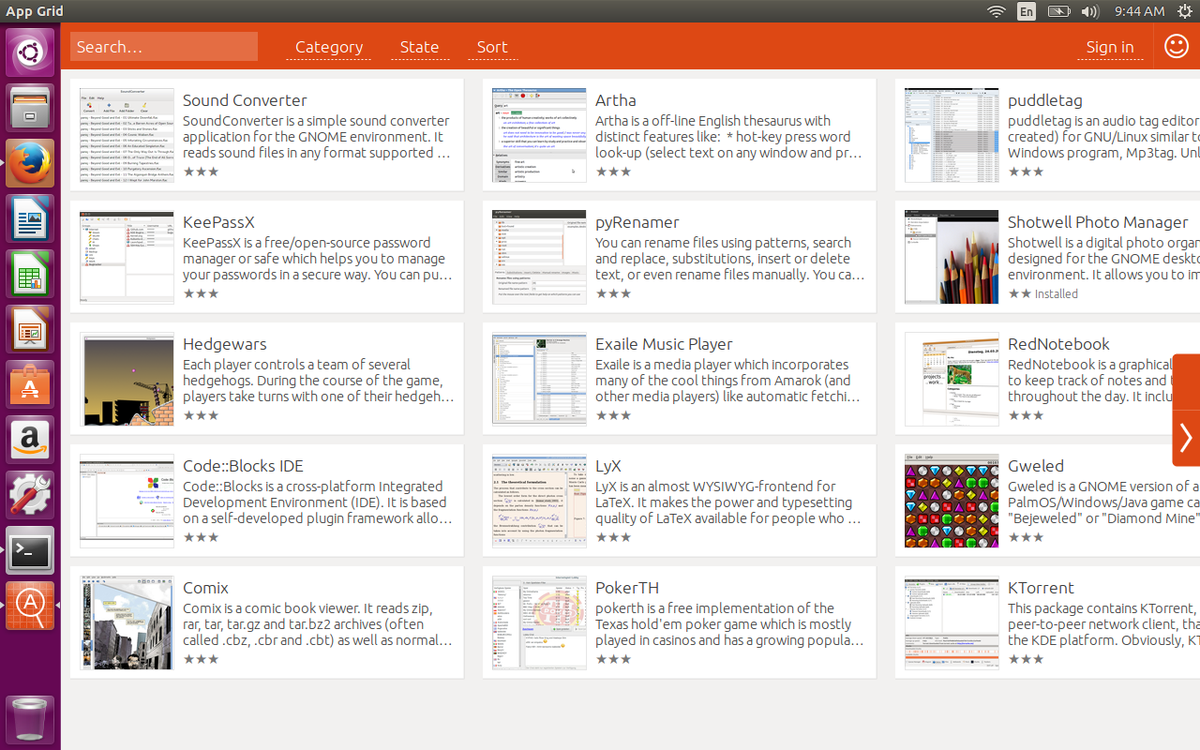This screenshot has width=1200, height=750.
Task: Open the Comix screenshot thumbnail
Action: [x=127, y=623]
